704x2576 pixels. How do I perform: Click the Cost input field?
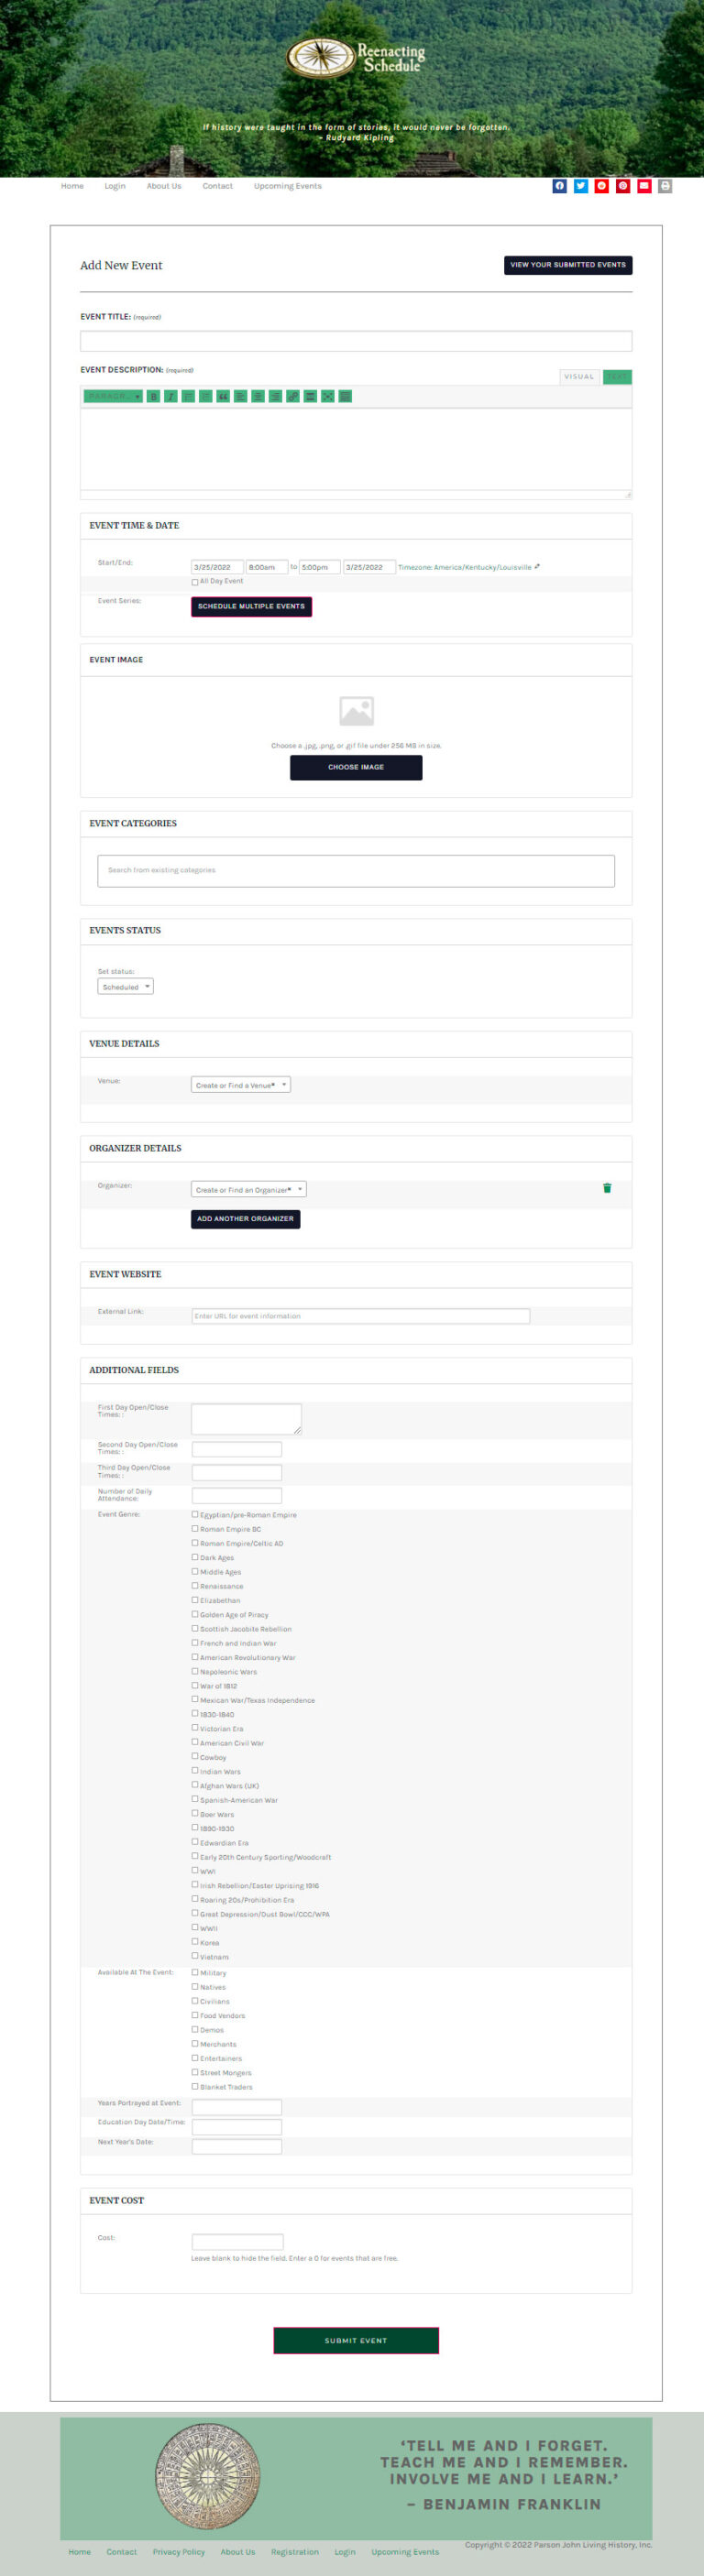[237, 2242]
